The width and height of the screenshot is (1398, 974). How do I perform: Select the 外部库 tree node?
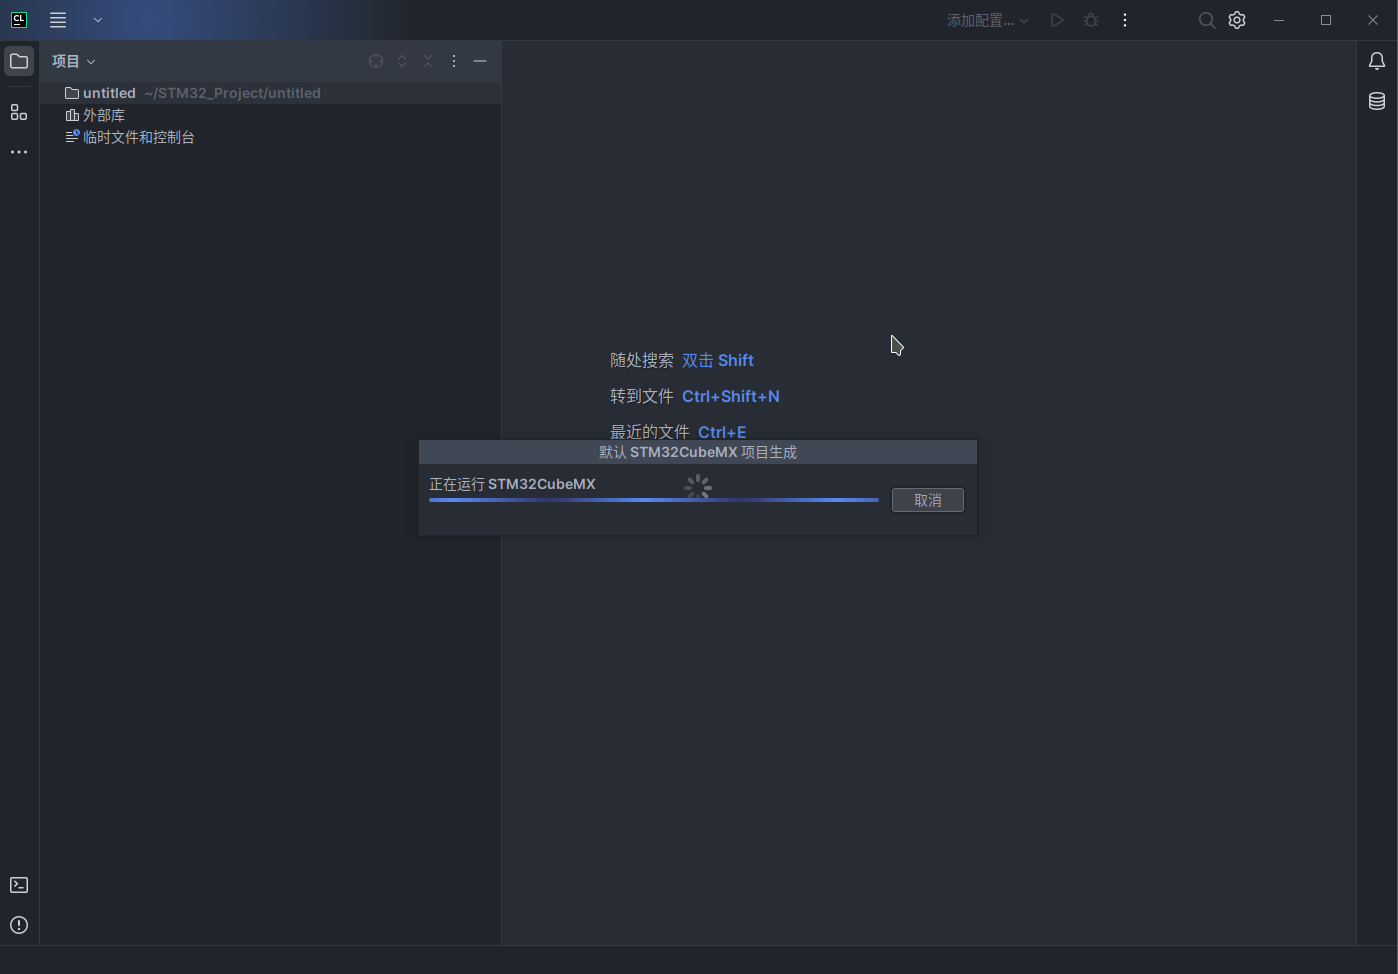tap(270, 115)
